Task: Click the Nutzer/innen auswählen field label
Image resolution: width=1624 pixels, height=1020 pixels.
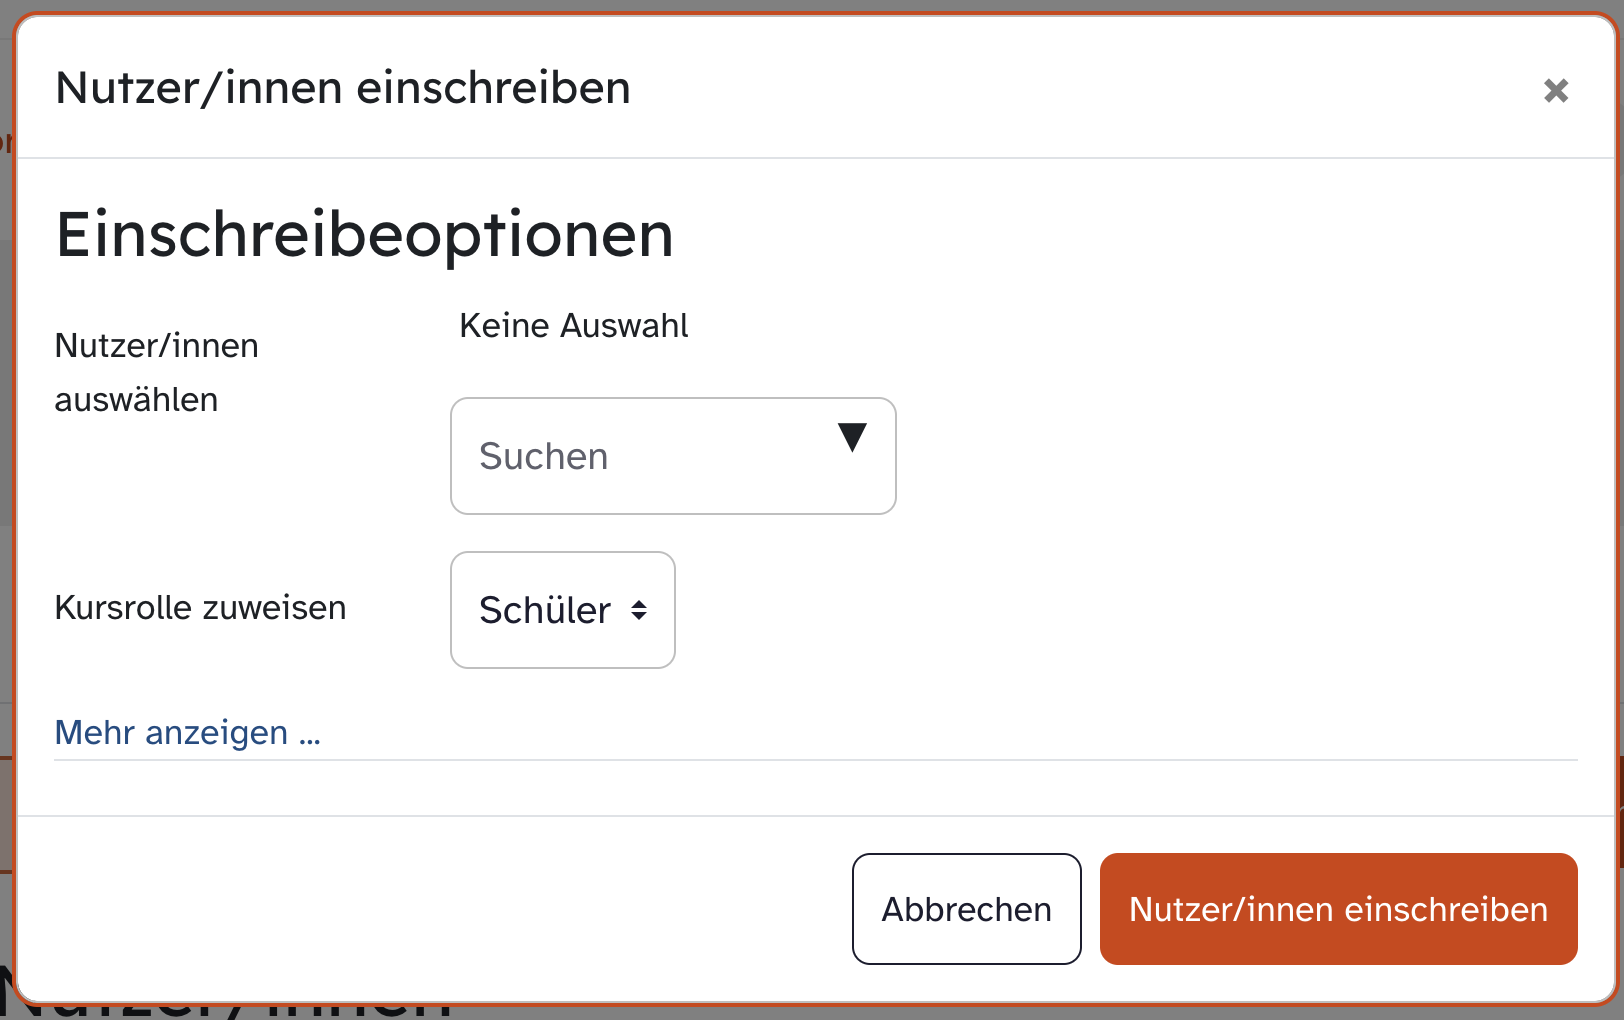Action: [157, 372]
